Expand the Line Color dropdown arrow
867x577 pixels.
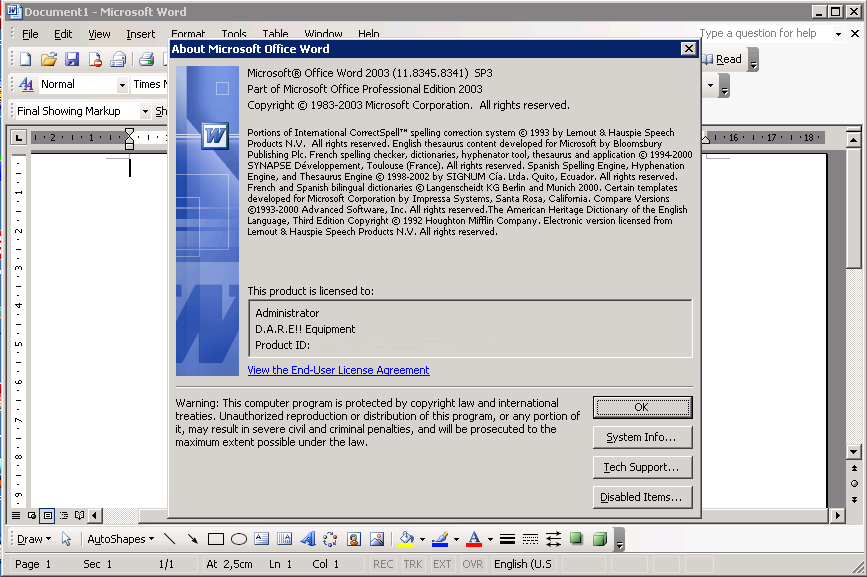456,539
